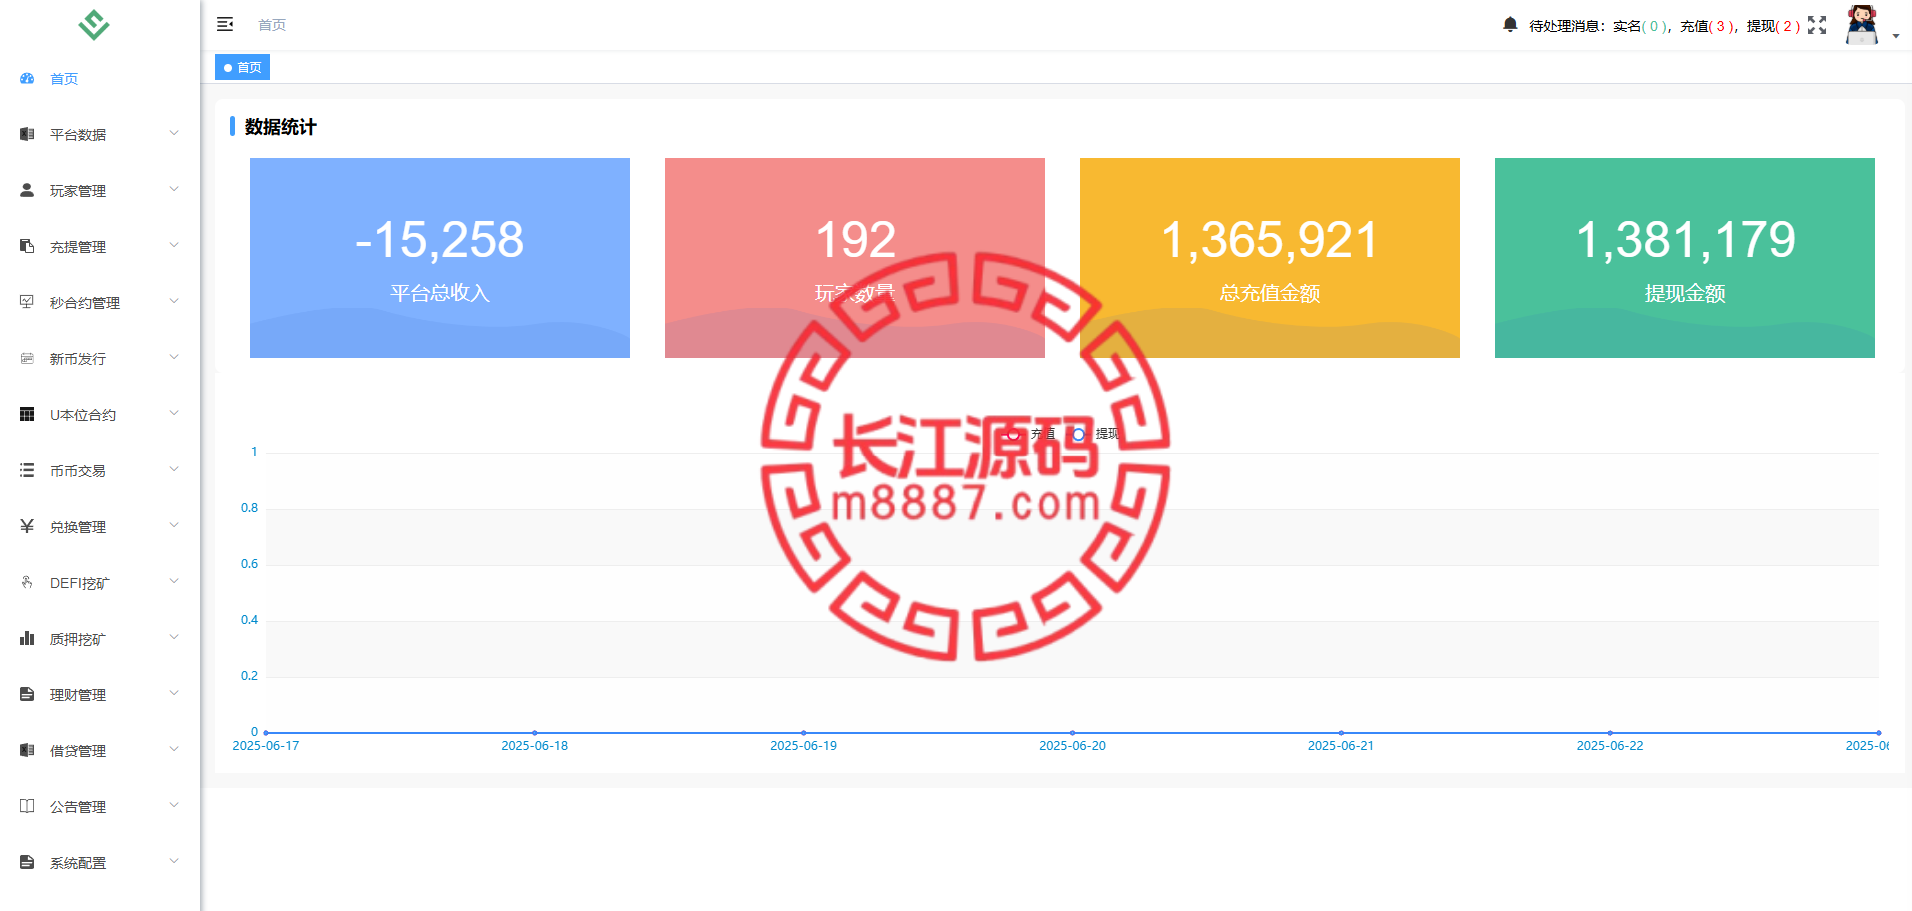Open the 平台数据 menu label
1912x911 pixels.
tap(78, 135)
